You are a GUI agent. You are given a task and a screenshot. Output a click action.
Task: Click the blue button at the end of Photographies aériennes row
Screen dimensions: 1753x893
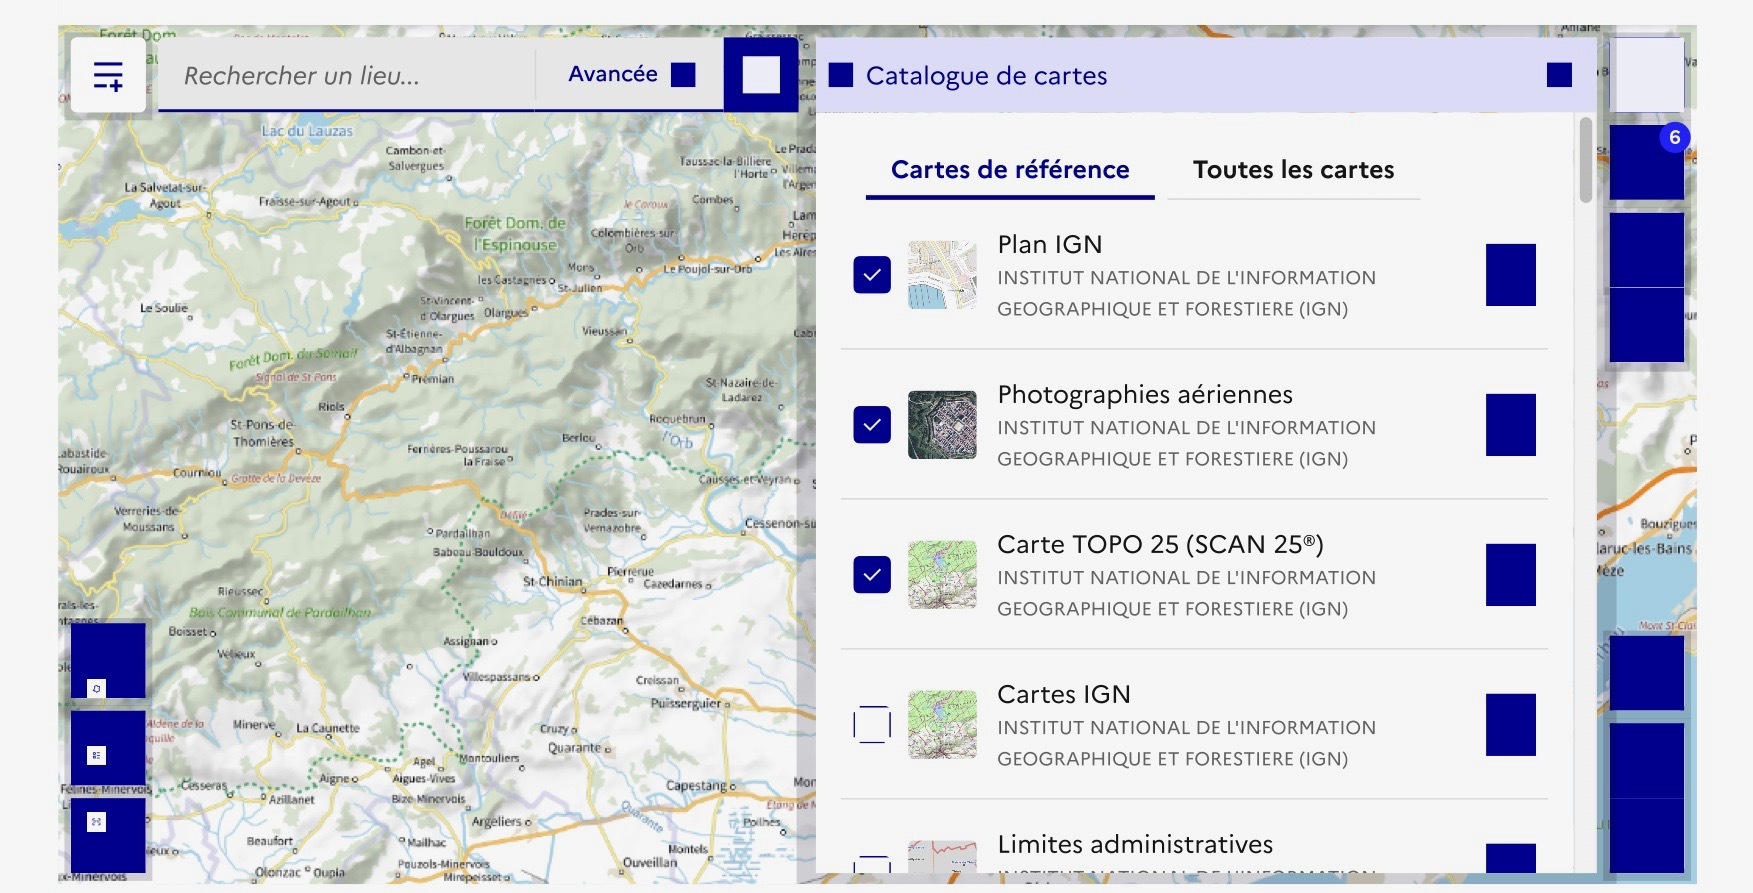[1510, 425]
